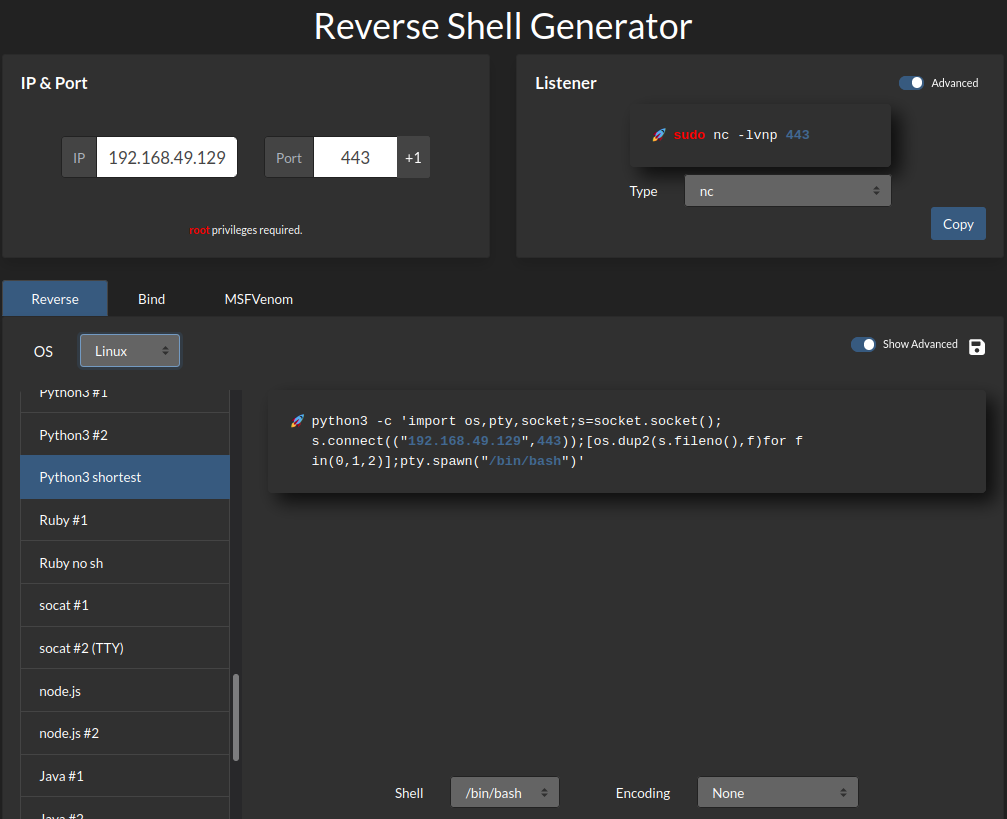Select Ruby no sh payload
The height and width of the screenshot is (819, 1007).
(125, 563)
